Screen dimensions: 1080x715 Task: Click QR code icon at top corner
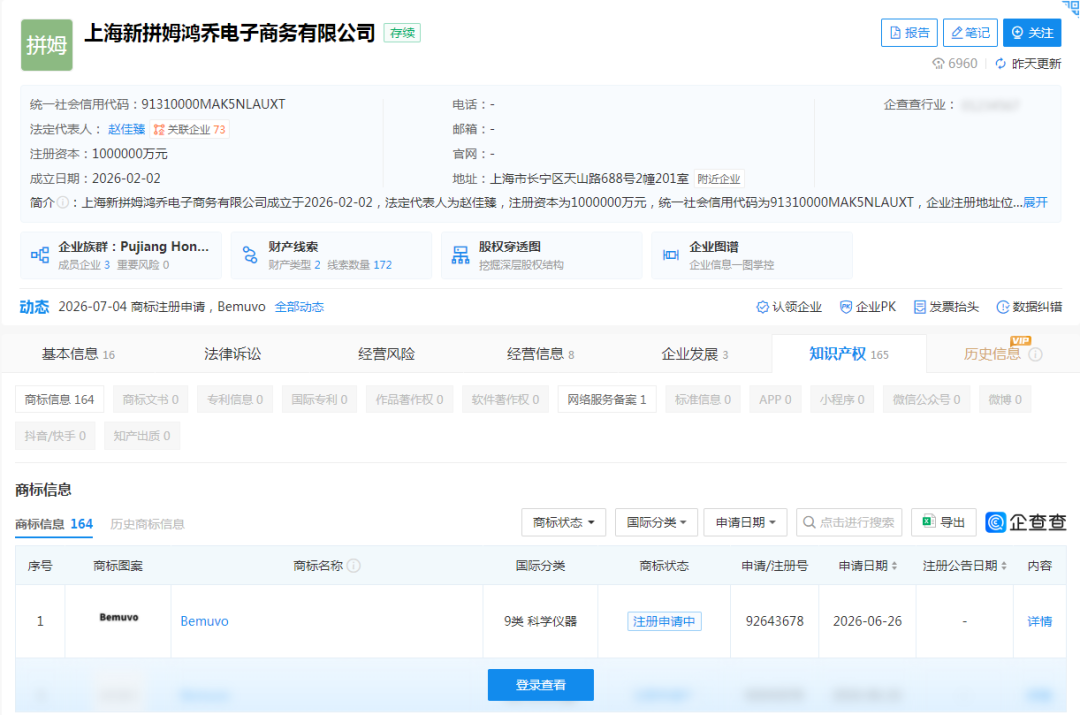(x=1071, y=8)
